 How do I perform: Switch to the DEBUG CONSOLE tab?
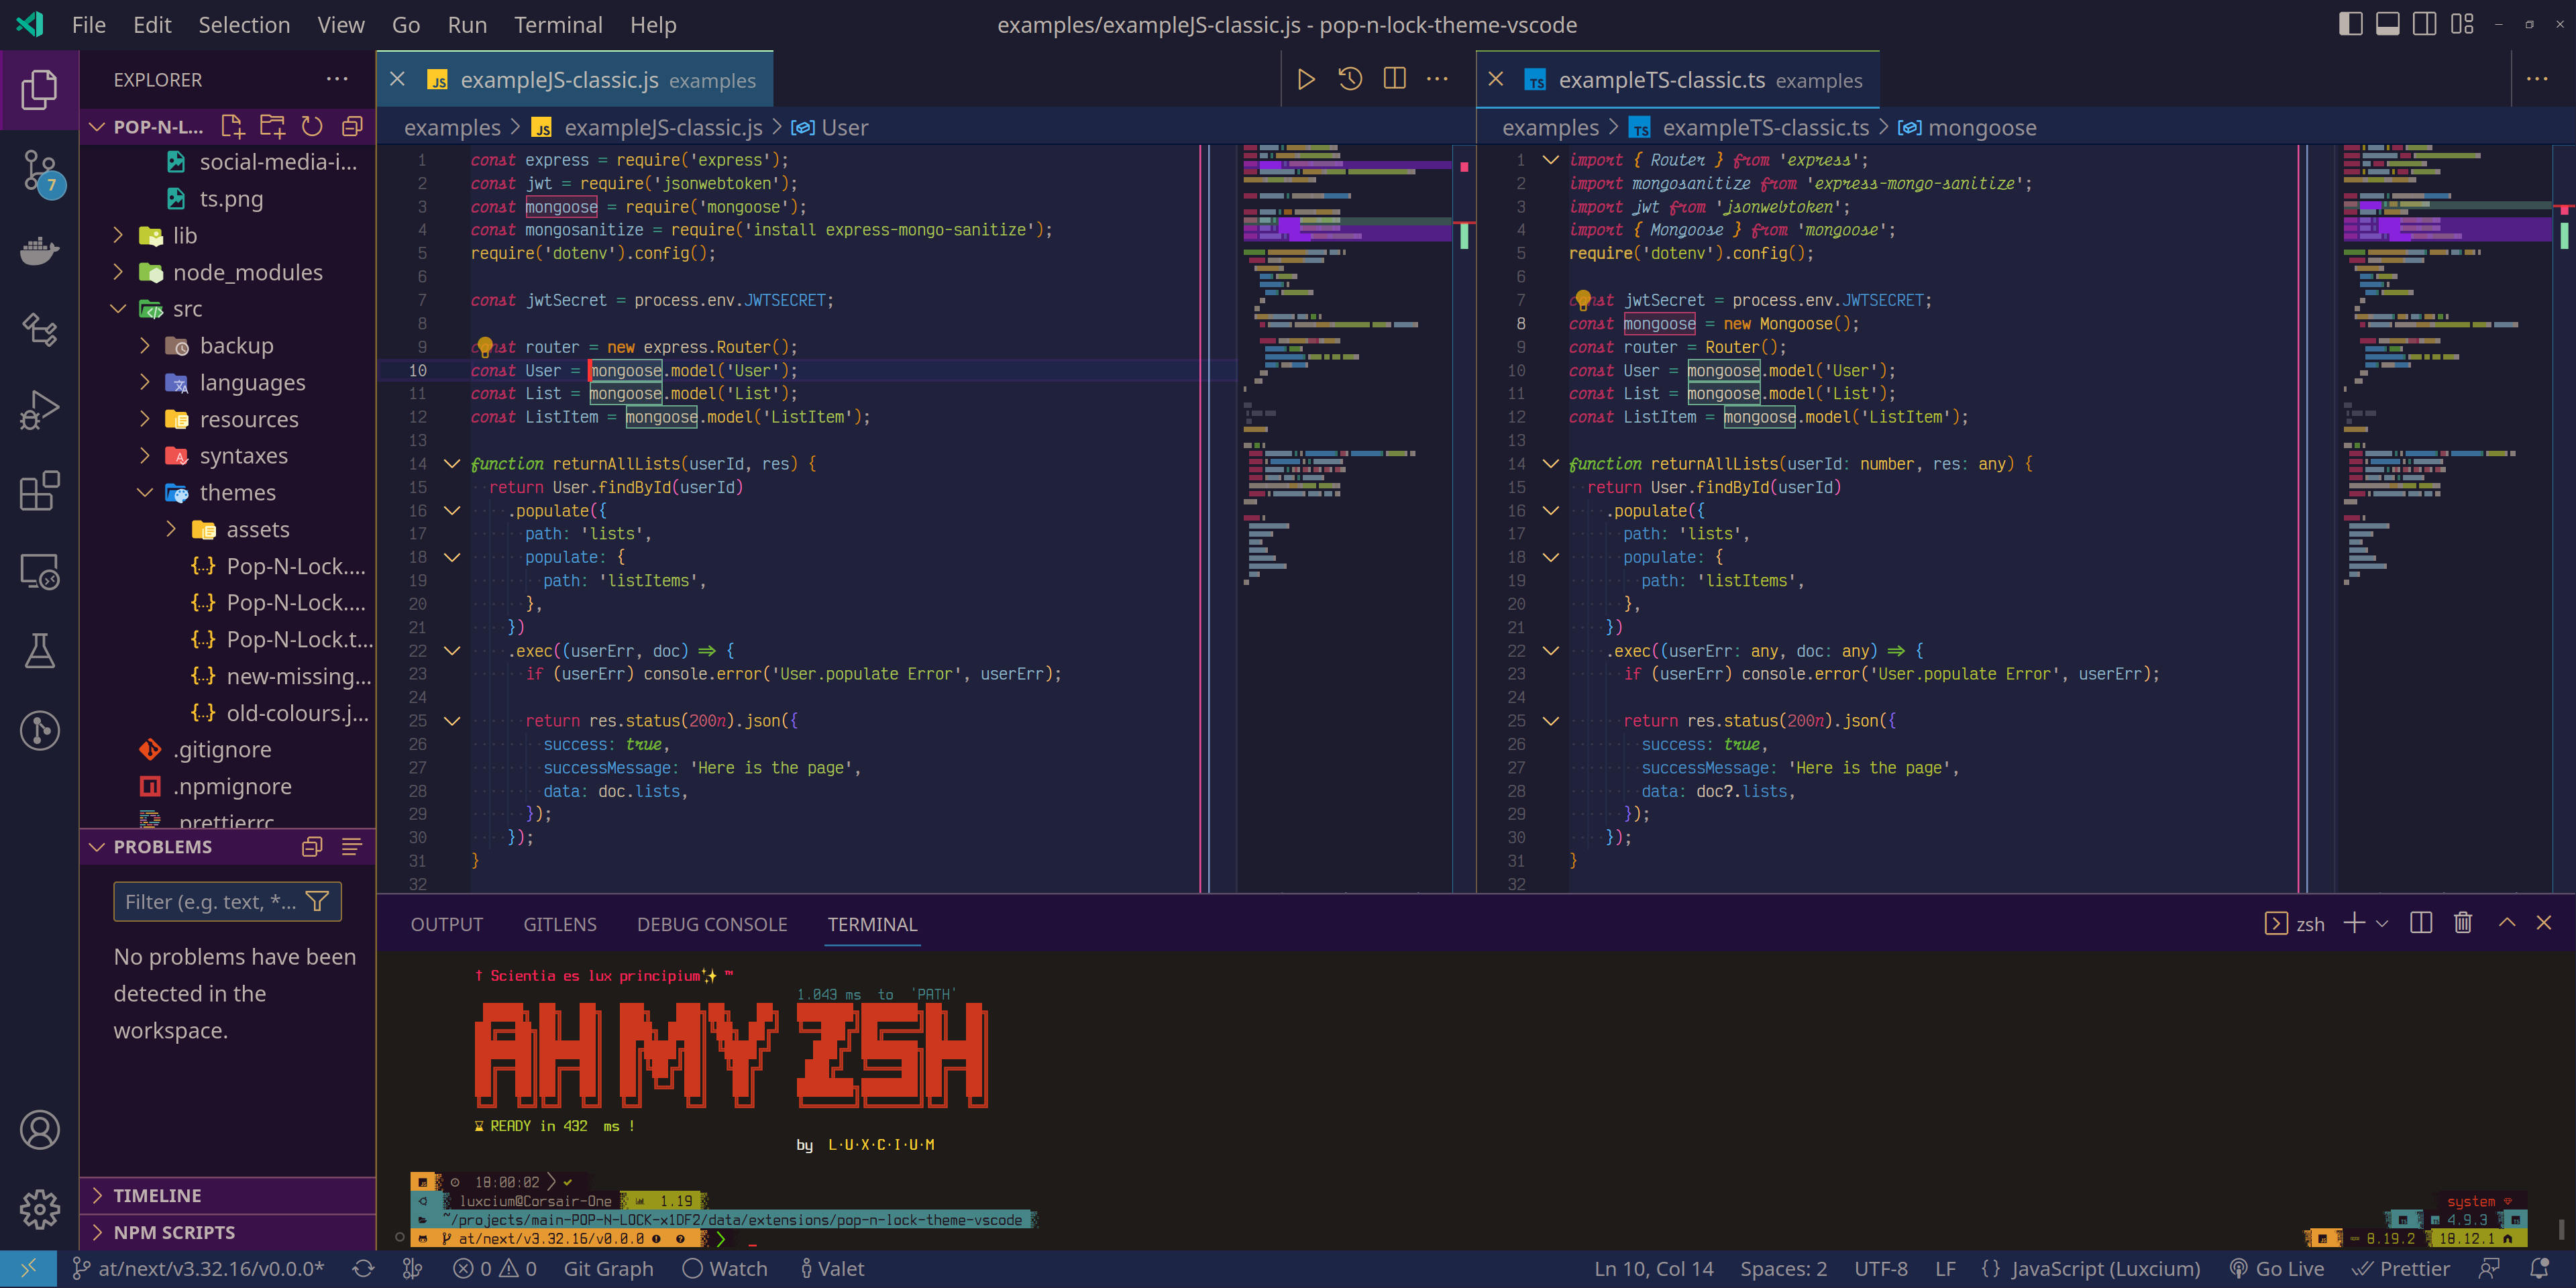pos(712,925)
